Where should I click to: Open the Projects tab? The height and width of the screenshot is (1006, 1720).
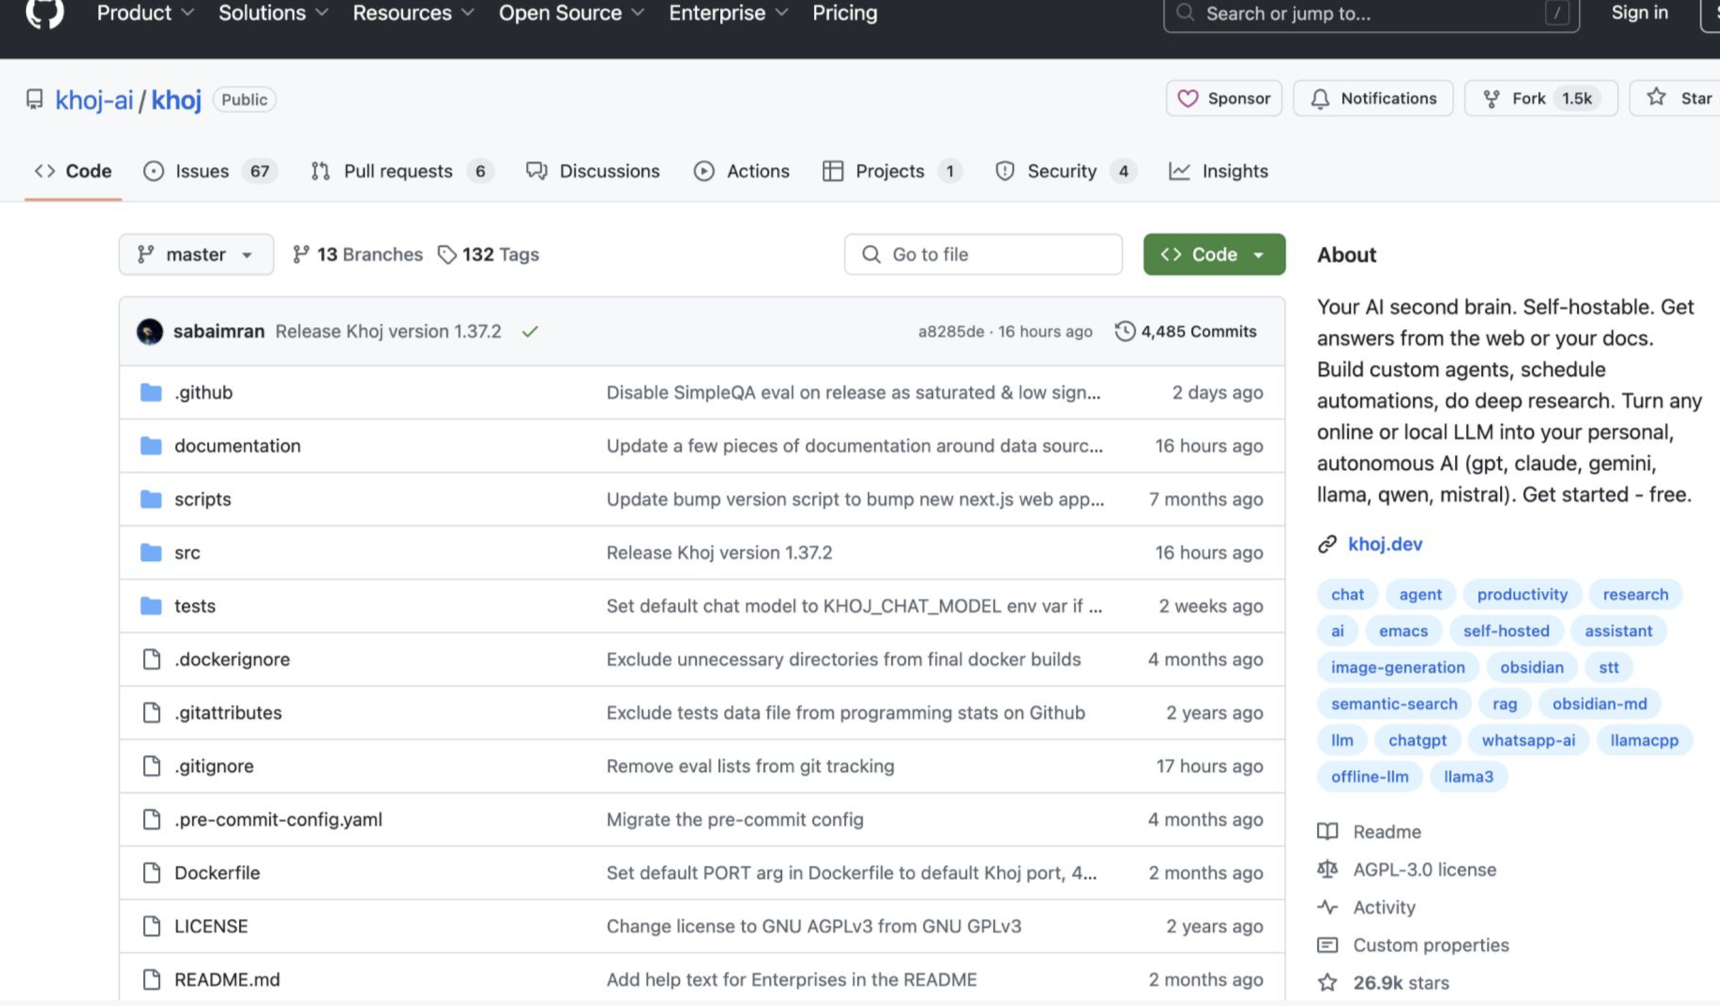click(892, 171)
